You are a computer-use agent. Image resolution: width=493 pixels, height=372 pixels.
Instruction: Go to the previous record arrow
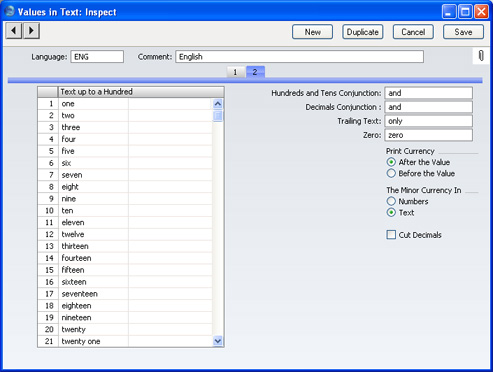(14, 31)
